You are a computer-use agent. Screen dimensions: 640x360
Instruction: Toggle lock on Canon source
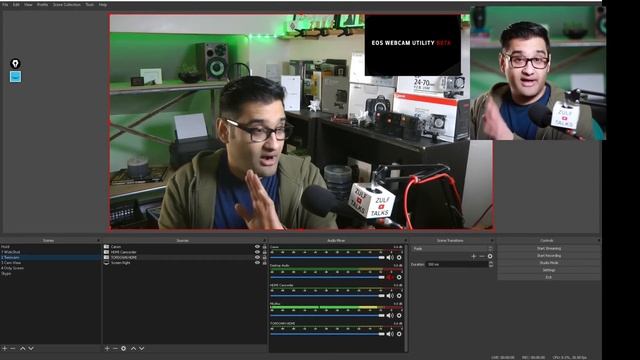pyautogui.click(x=264, y=247)
